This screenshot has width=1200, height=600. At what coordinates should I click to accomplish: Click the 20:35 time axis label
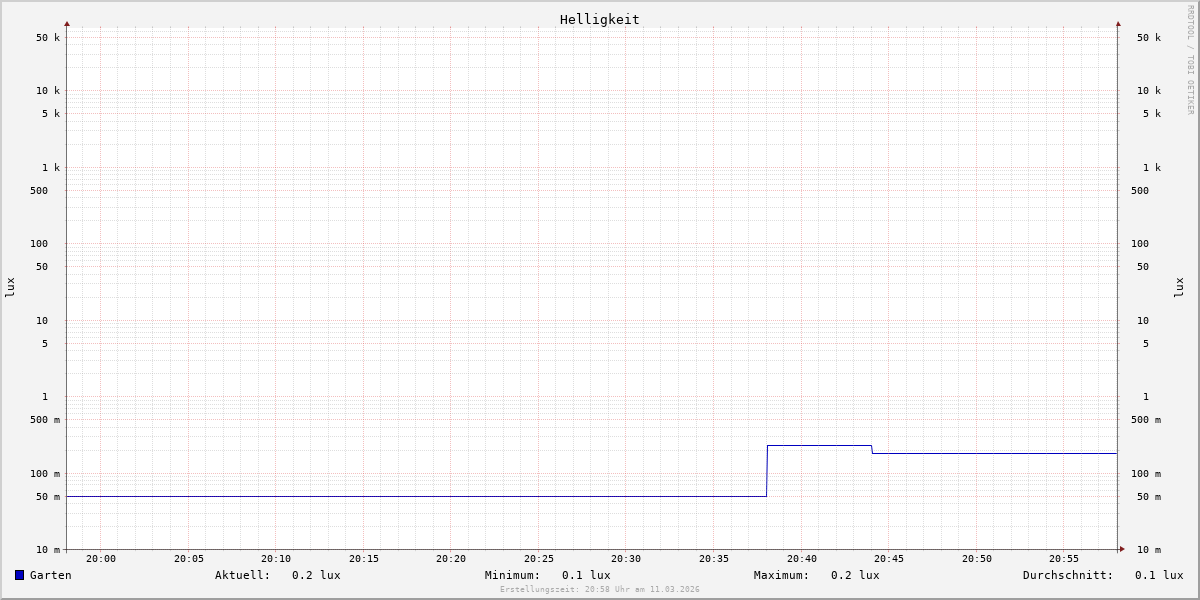pyautogui.click(x=714, y=559)
